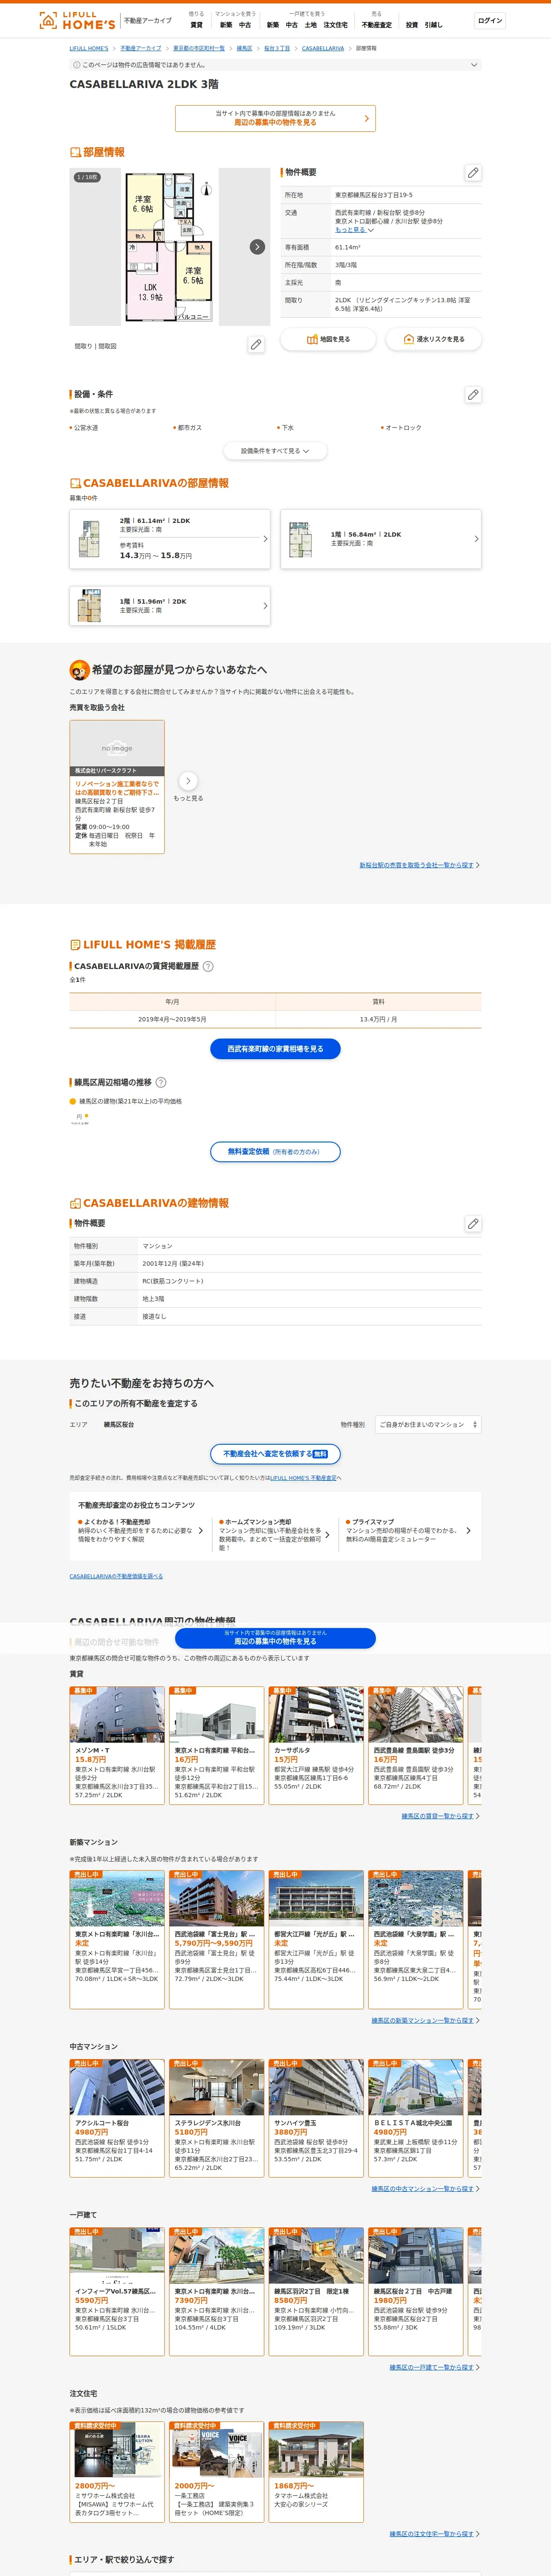Click arrow on よくわかる!不動産売却 card
The height and width of the screenshot is (2576, 551).
point(201,1531)
